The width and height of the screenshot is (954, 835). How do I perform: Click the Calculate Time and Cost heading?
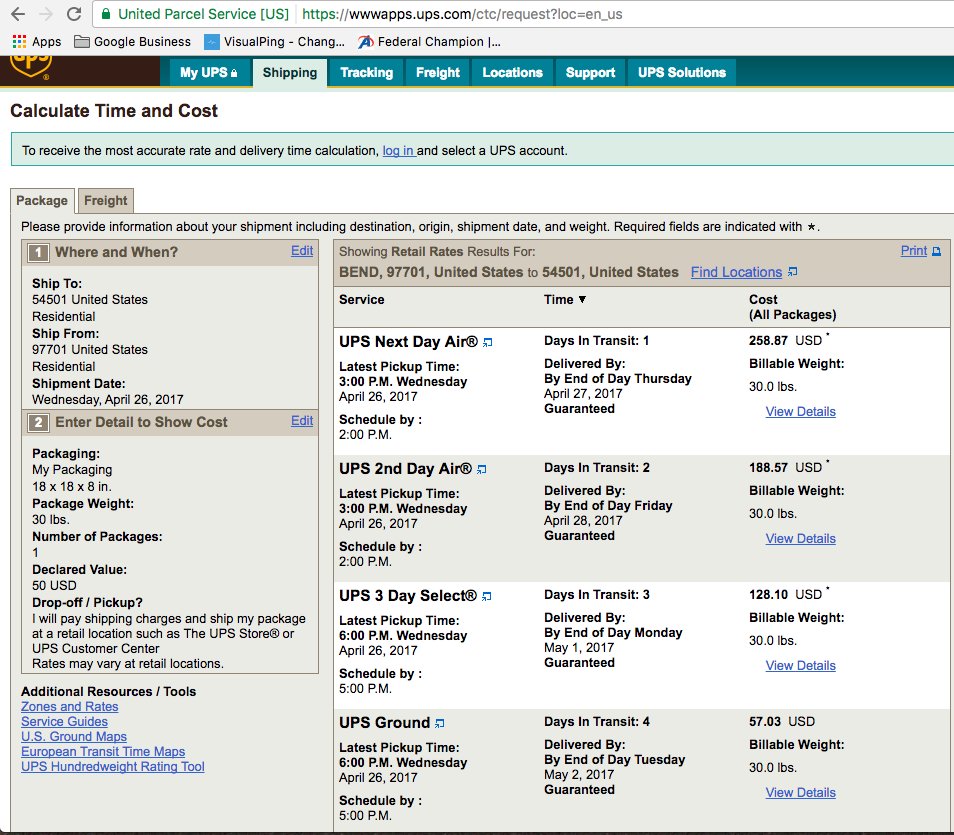click(x=114, y=111)
